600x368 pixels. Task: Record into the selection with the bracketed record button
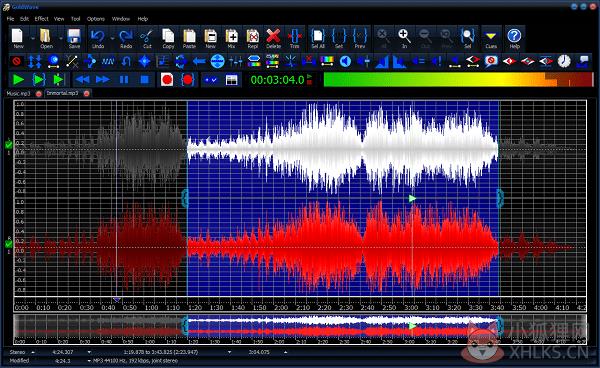tap(188, 80)
